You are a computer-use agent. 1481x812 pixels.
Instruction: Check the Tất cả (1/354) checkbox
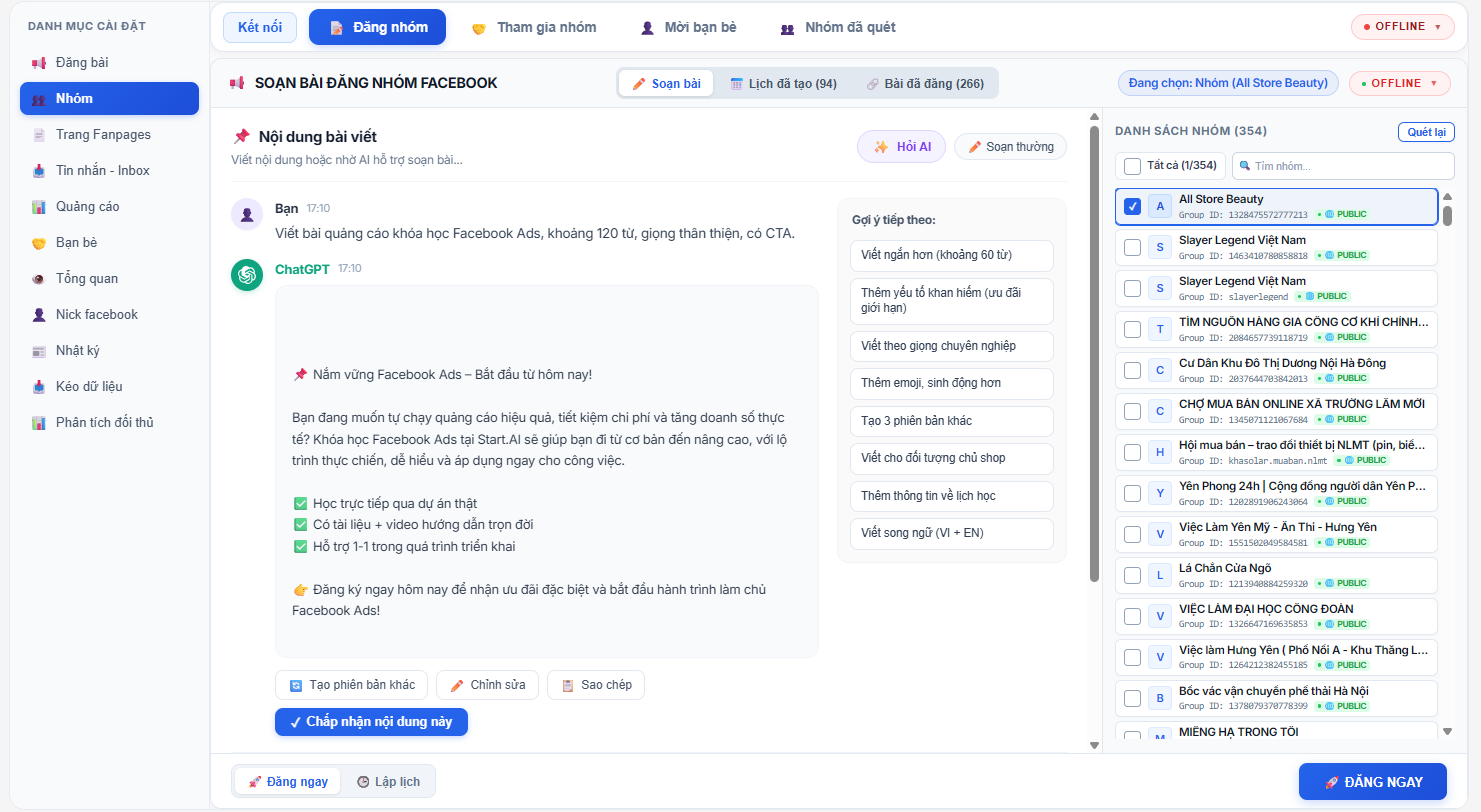(x=1132, y=166)
